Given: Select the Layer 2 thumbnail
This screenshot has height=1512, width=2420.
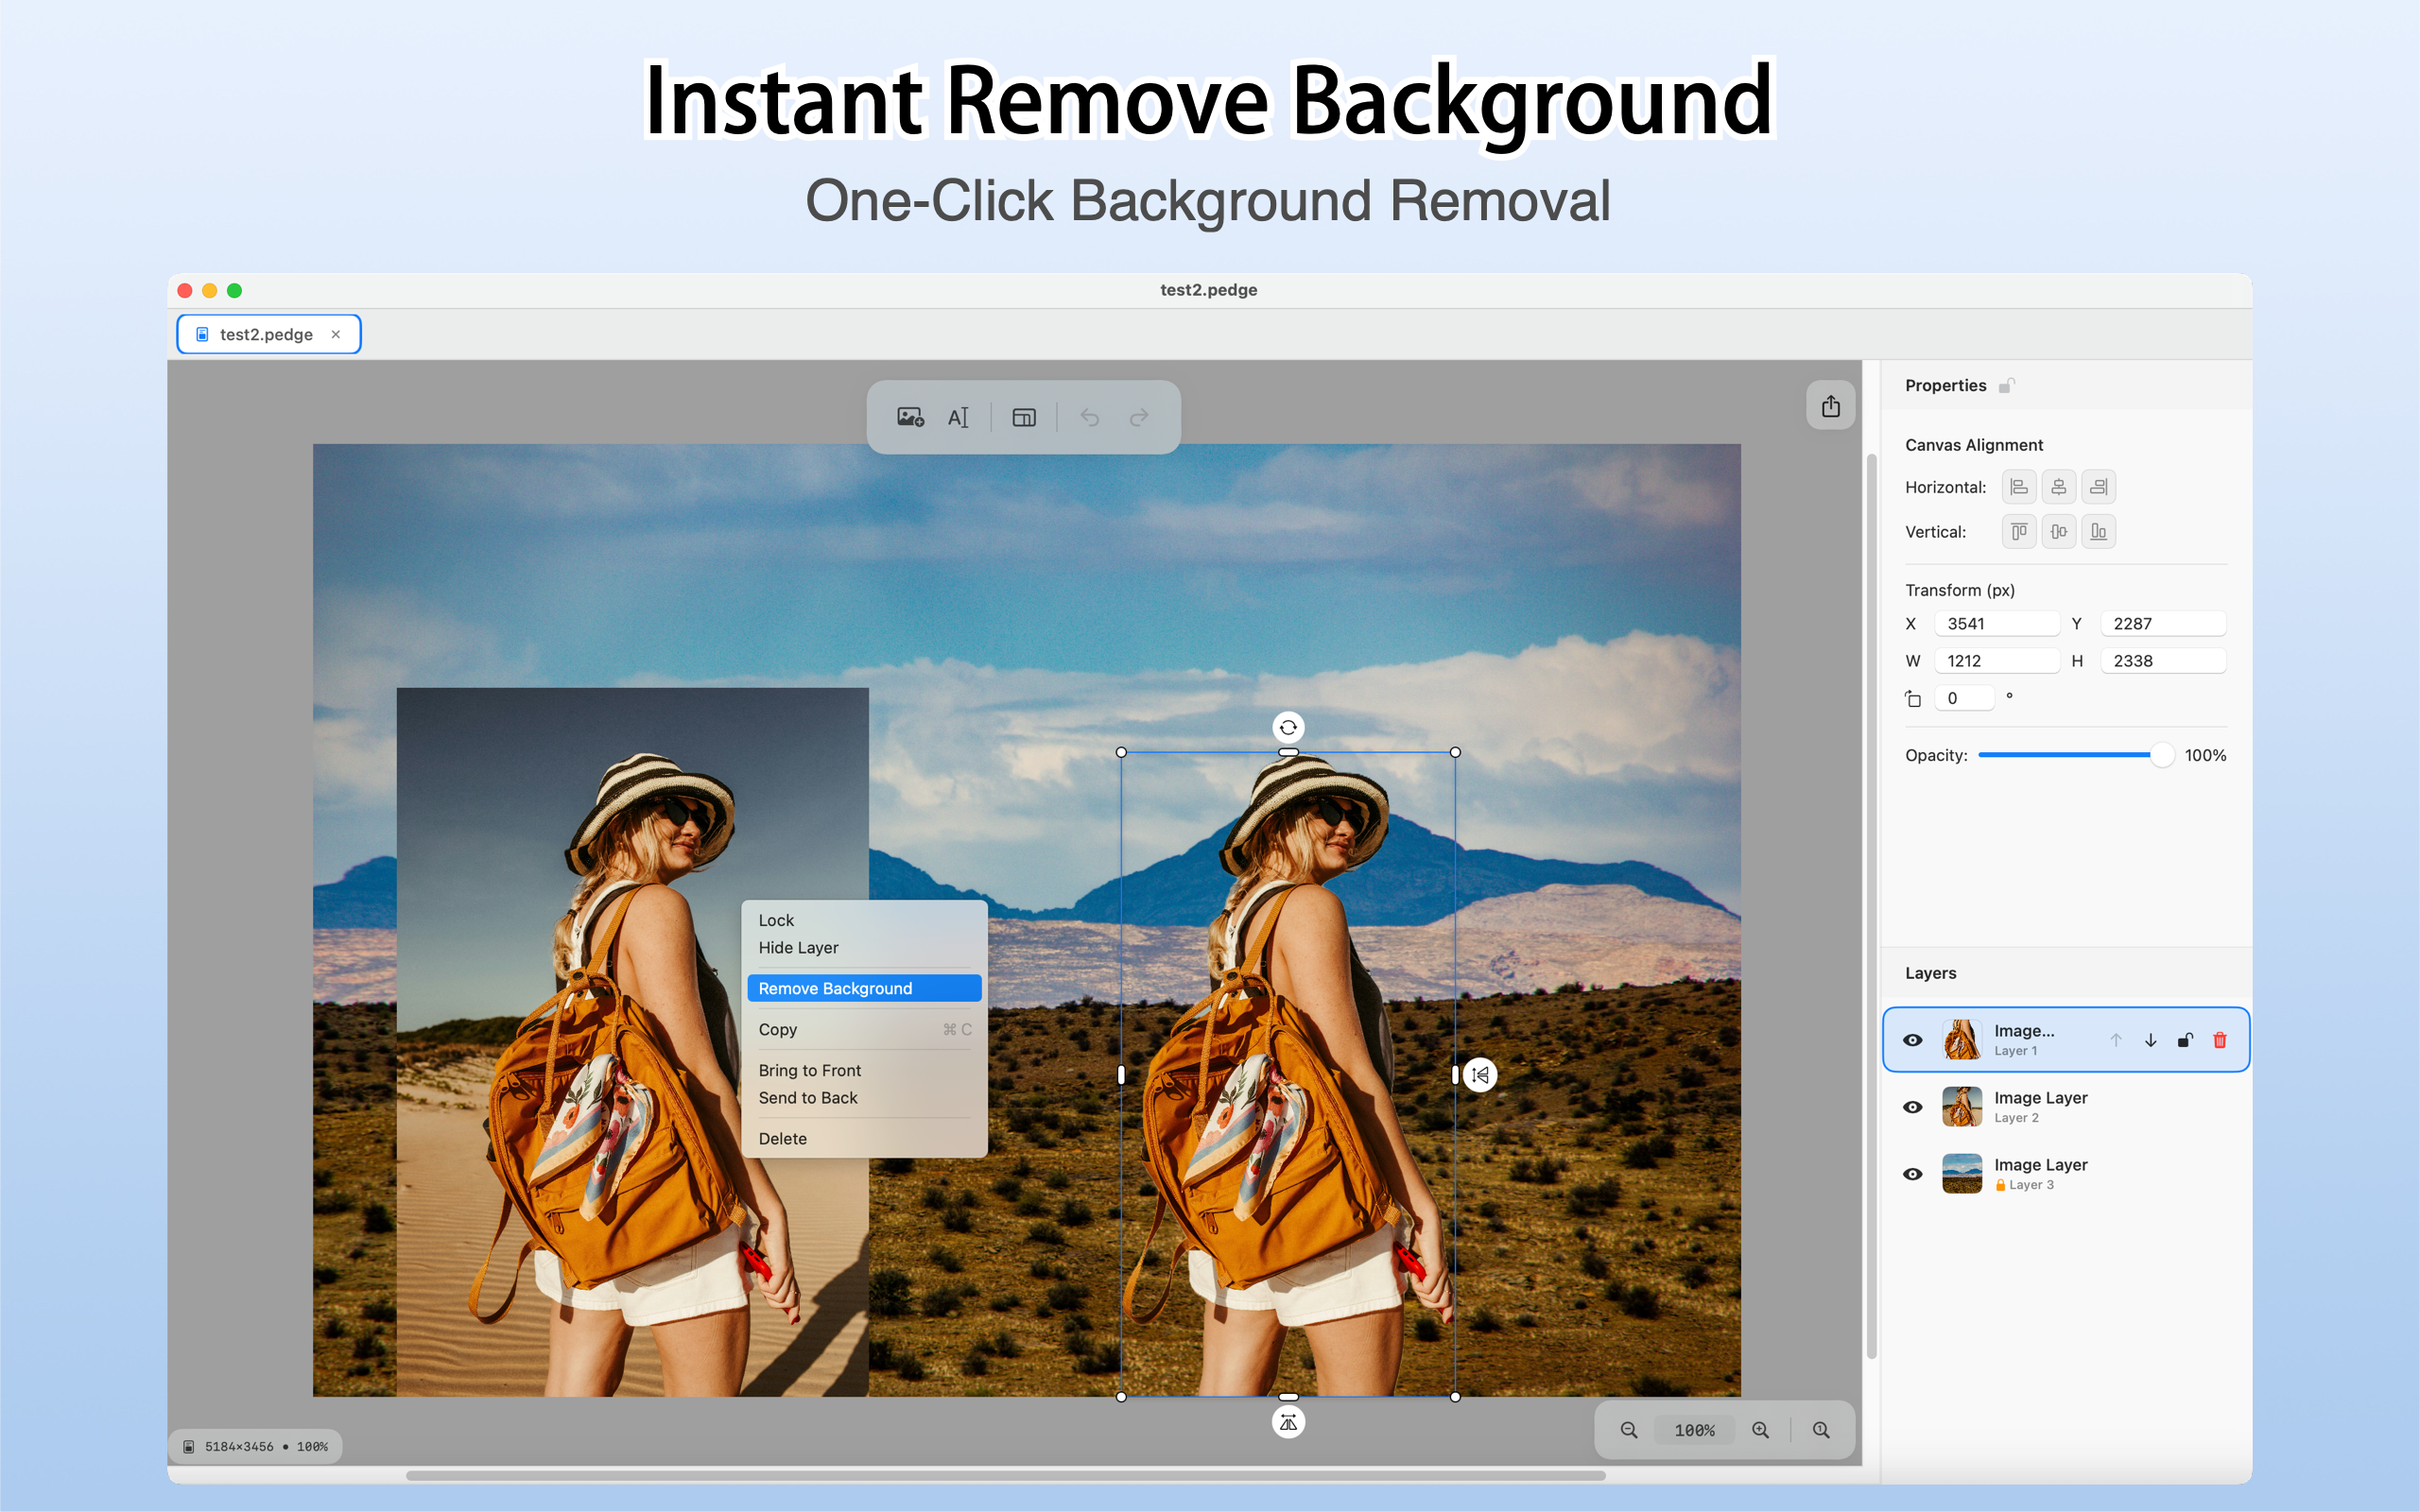Looking at the screenshot, I should coord(1961,1107).
